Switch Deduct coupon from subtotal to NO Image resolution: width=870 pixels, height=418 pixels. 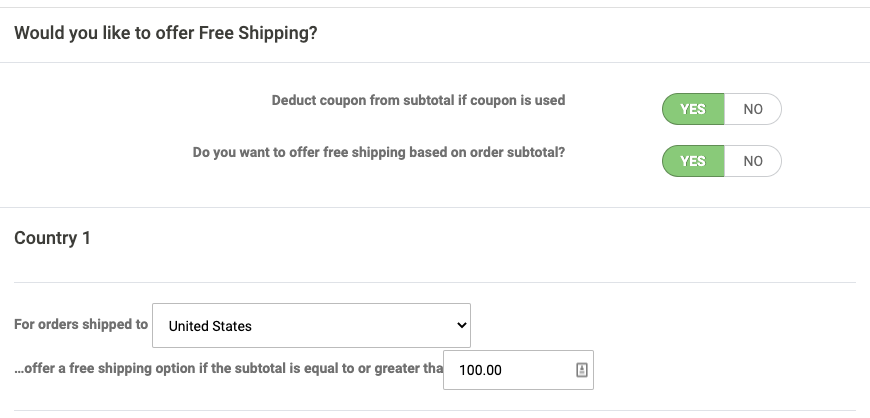752,109
